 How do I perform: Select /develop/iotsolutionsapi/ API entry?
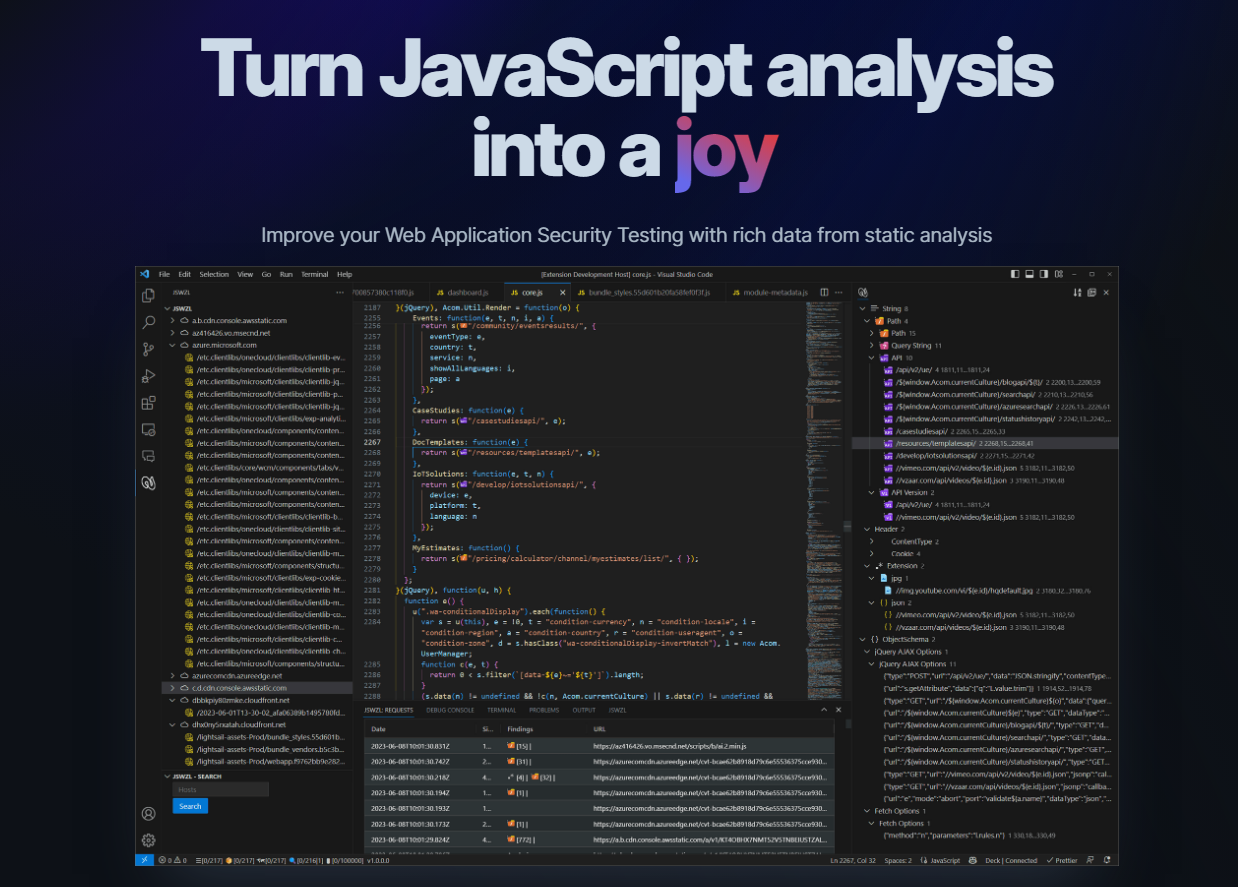click(984, 455)
